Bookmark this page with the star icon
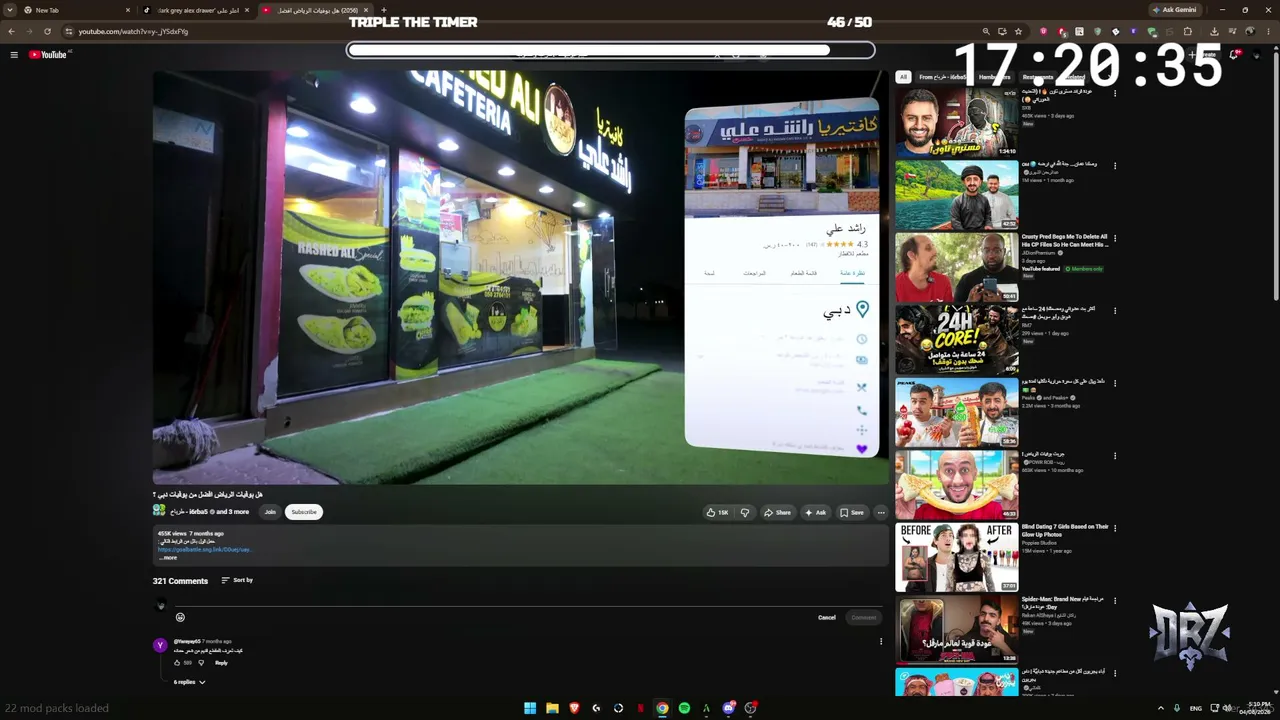Viewport: 1280px width, 720px height. (1018, 31)
